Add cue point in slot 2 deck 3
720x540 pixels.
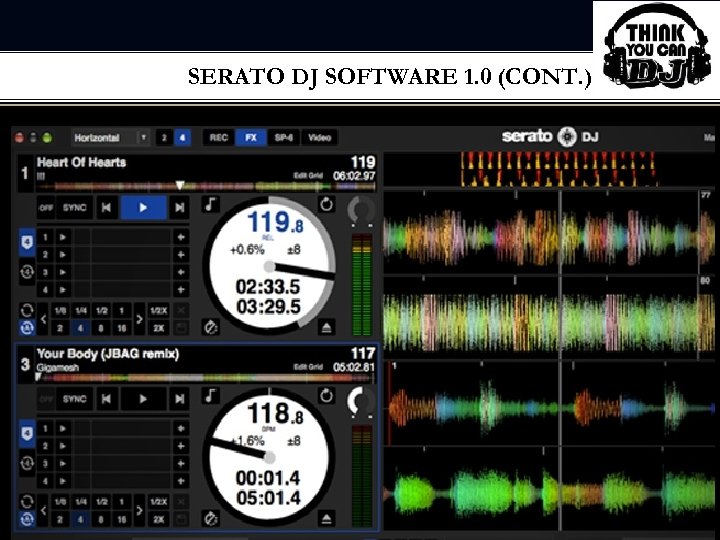tap(181, 446)
